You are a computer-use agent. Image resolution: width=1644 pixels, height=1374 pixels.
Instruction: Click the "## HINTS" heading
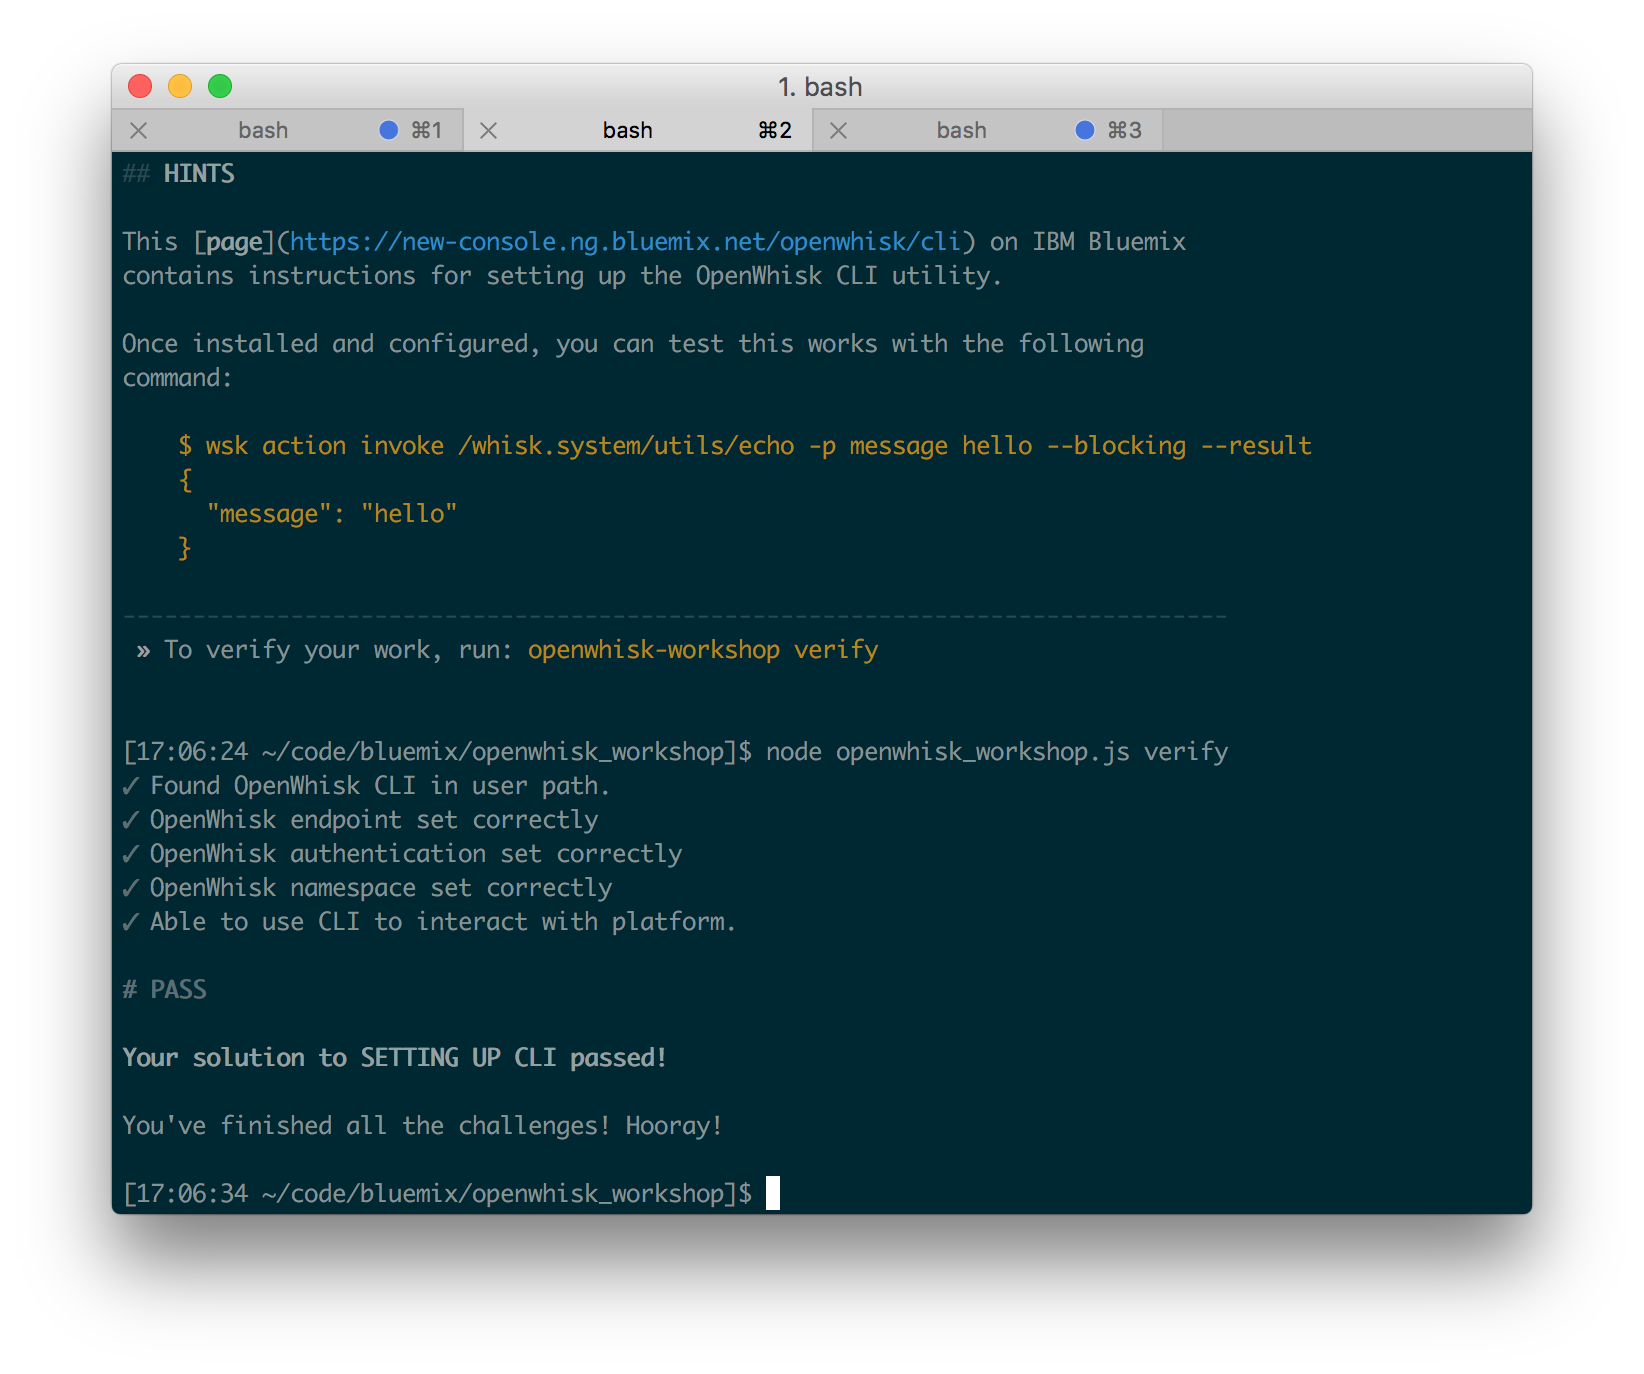pyautogui.click(x=179, y=174)
